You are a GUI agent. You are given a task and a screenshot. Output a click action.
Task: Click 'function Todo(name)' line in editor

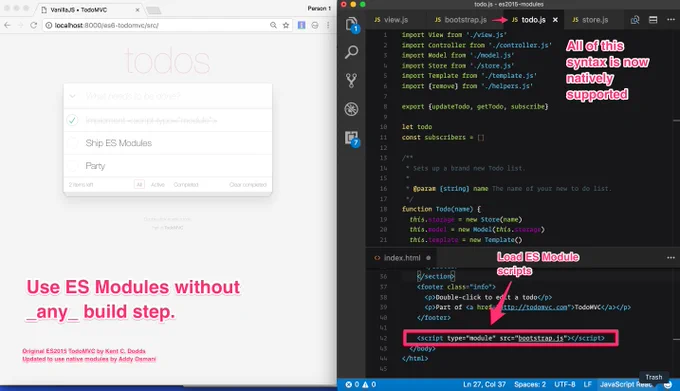(x=441, y=209)
